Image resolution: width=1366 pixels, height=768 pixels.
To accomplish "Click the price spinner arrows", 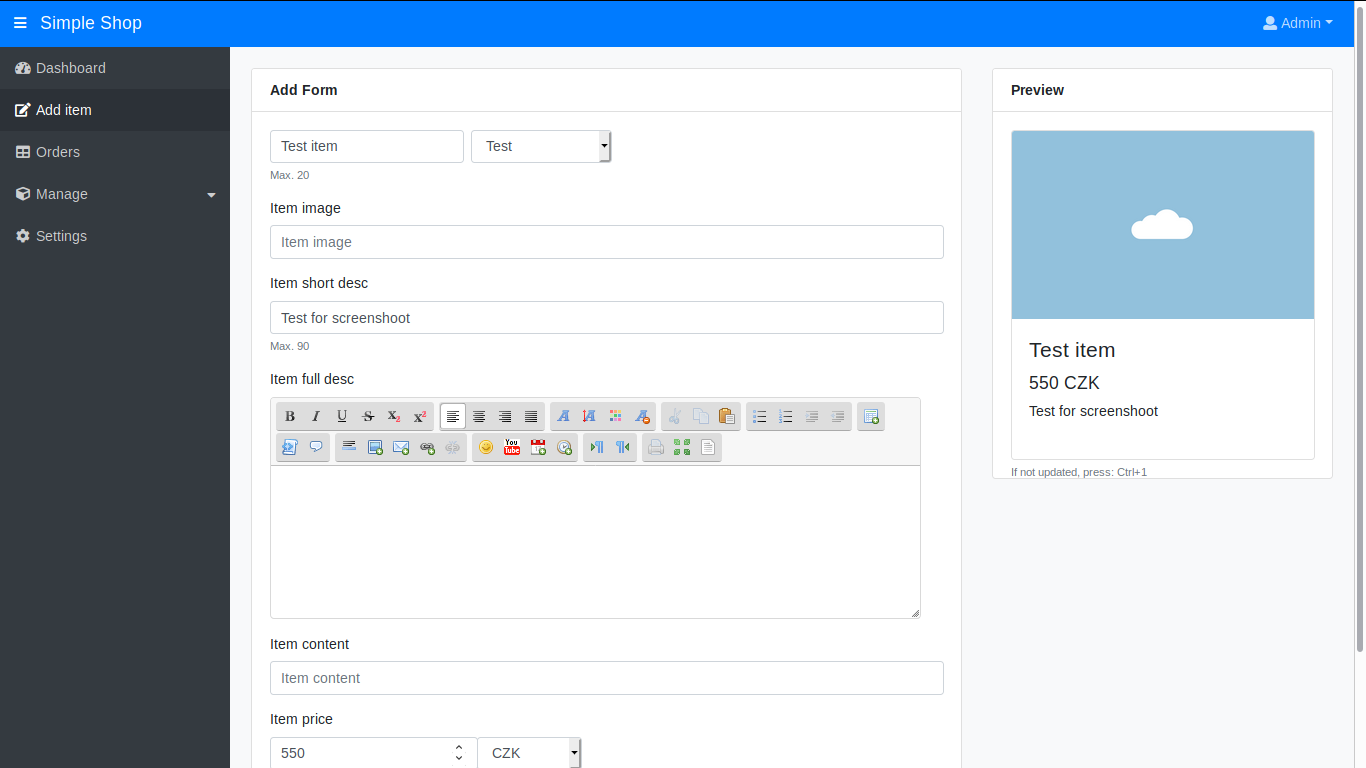I will pos(459,752).
